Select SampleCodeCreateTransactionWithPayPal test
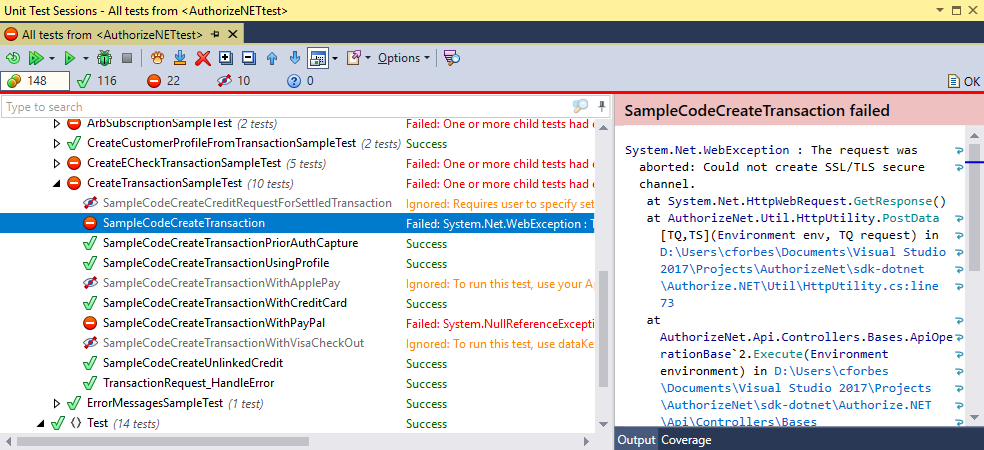Image resolution: width=984 pixels, height=450 pixels. [x=213, y=323]
